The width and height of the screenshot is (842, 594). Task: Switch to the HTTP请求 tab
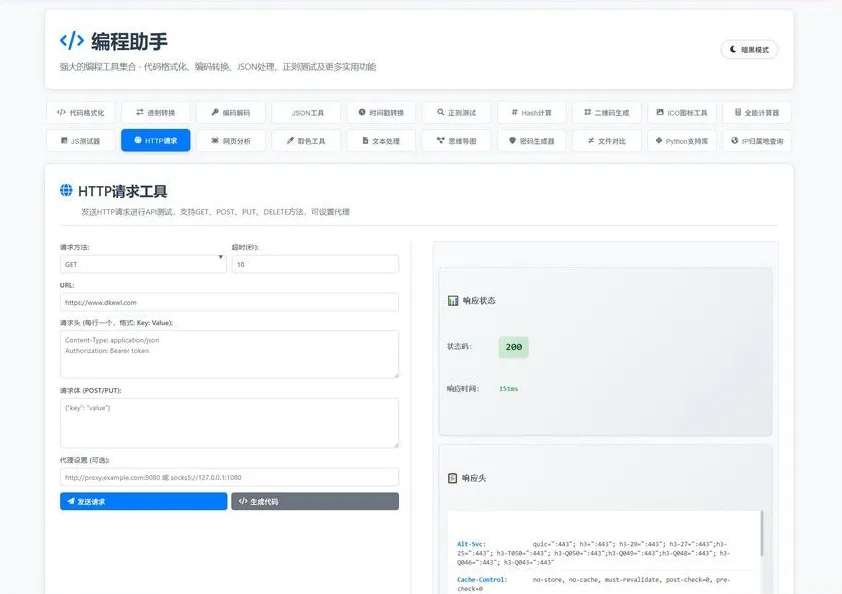154,140
